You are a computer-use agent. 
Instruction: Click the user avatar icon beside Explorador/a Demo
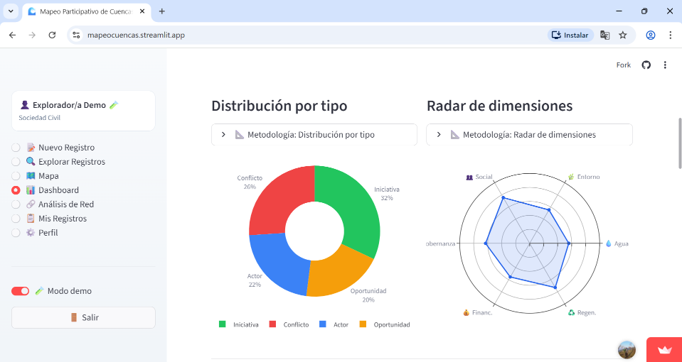24,105
